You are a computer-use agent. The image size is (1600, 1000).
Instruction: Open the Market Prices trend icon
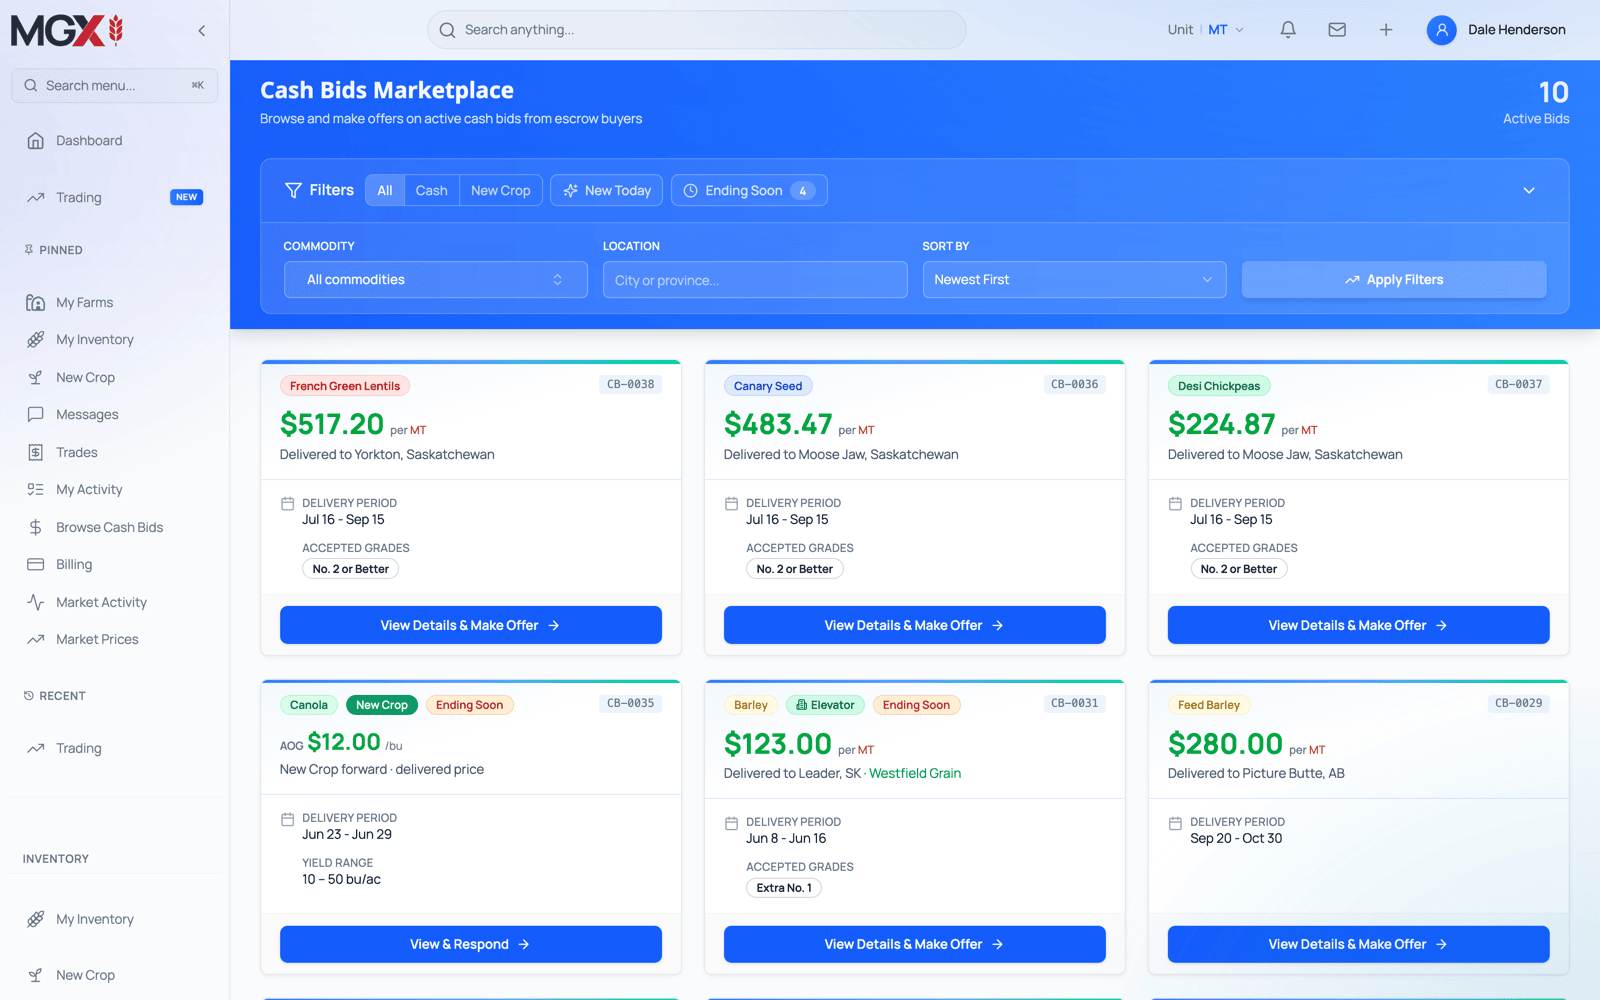pos(36,640)
